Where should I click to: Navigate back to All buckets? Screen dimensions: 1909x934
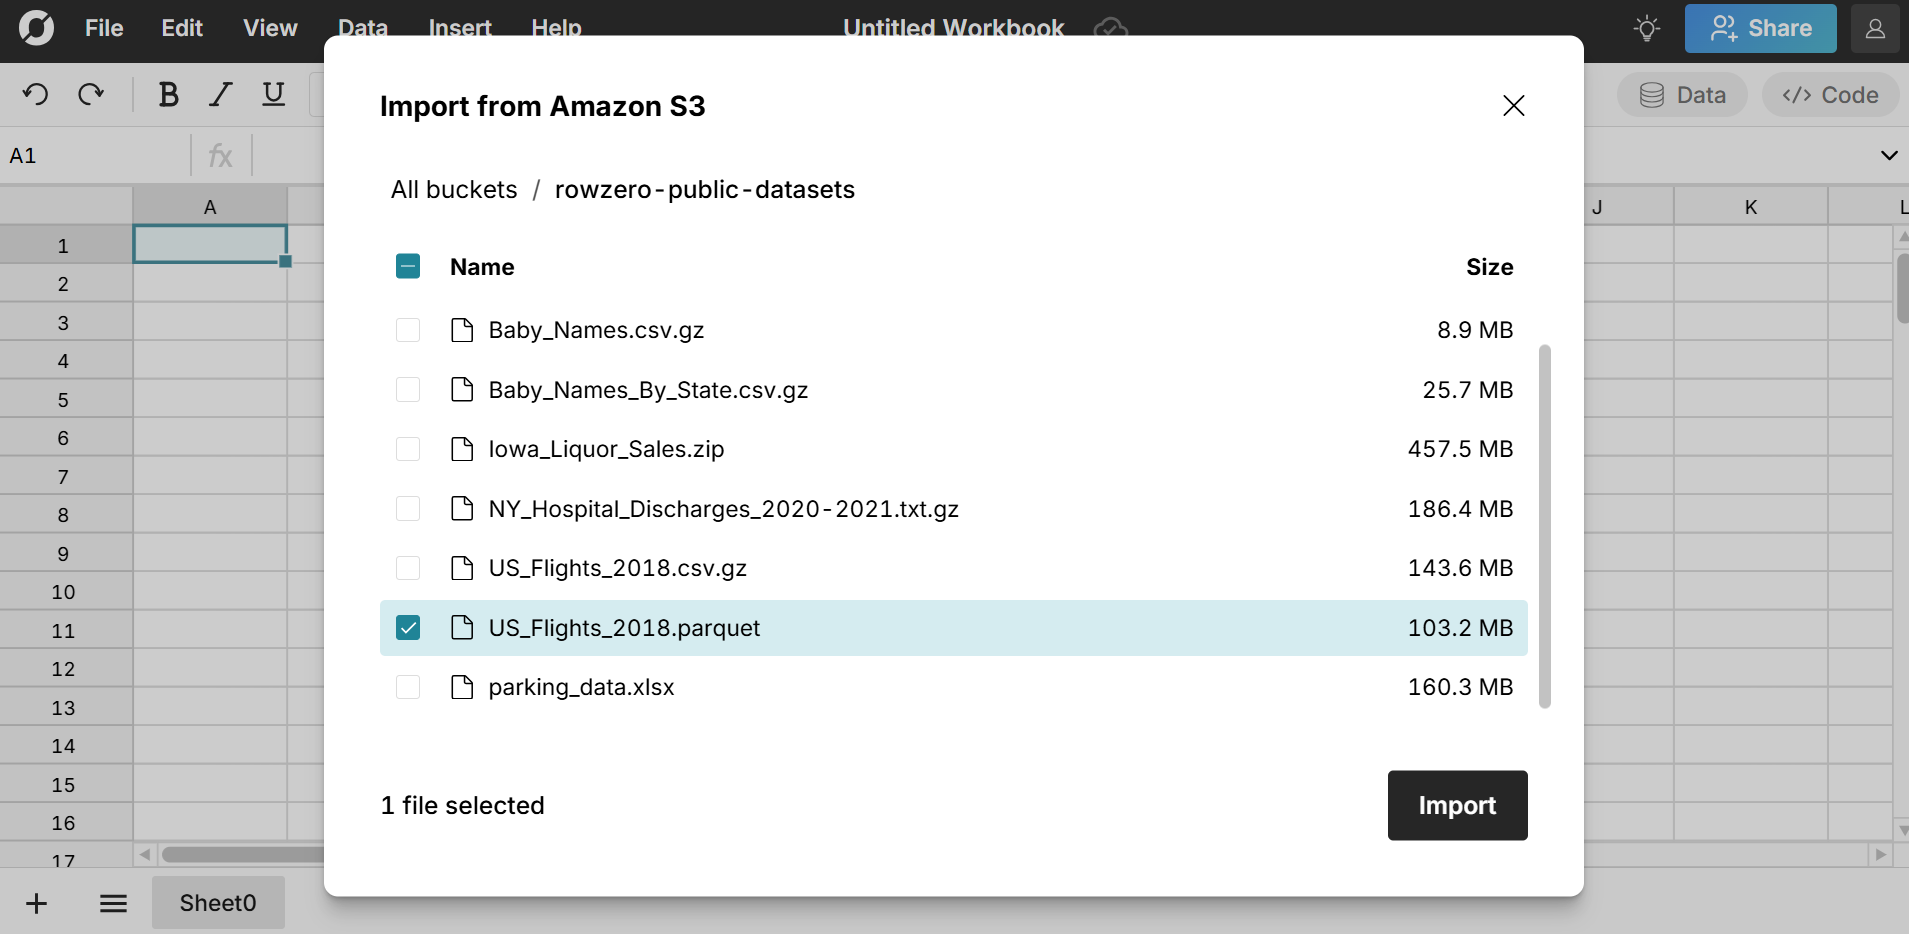tap(453, 189)
